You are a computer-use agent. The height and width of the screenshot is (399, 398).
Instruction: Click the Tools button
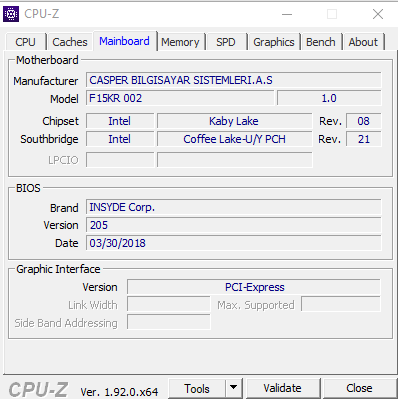click(197, 389)
